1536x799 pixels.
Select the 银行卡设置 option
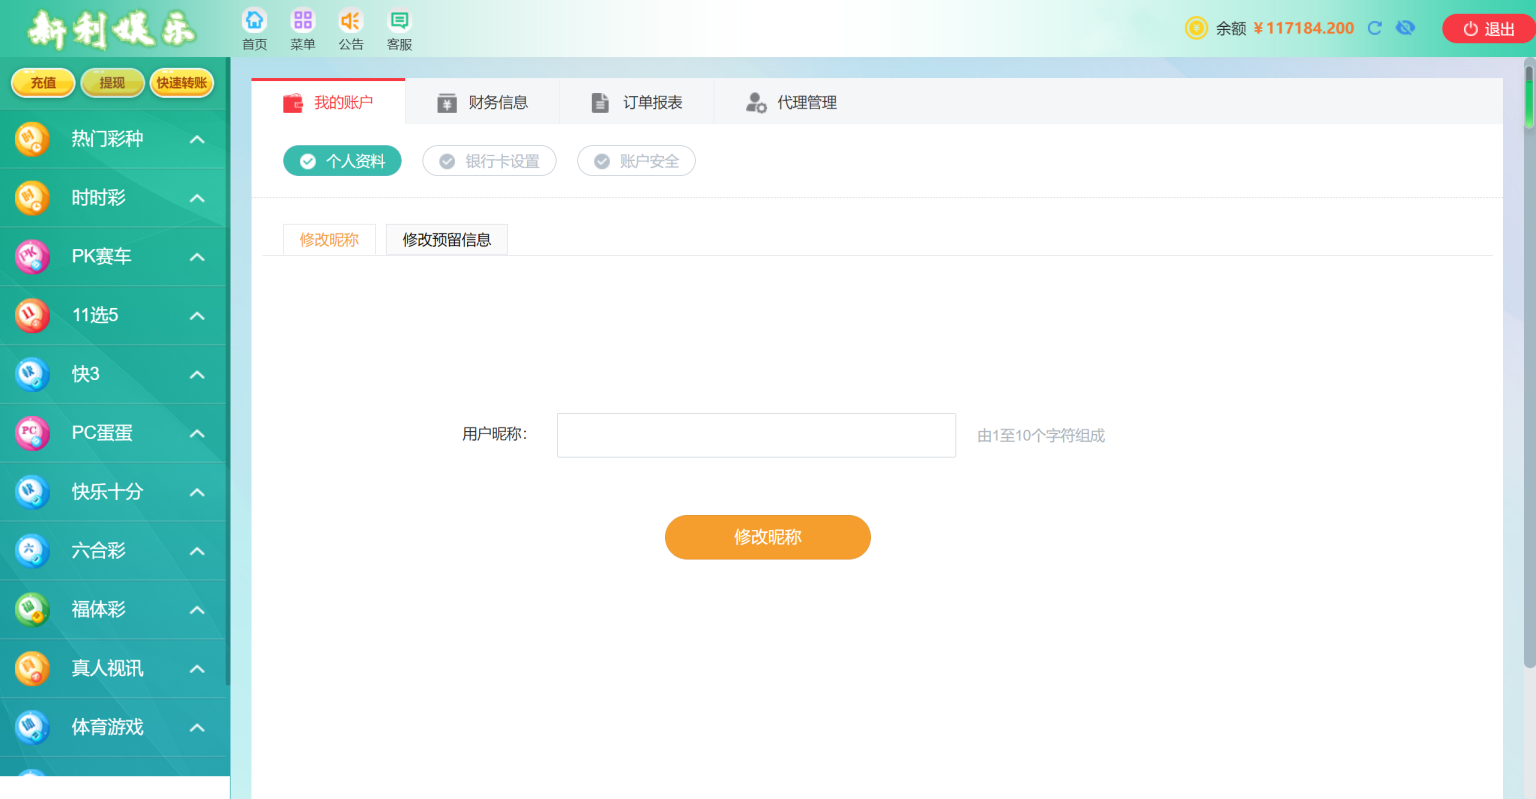(489, 161)
